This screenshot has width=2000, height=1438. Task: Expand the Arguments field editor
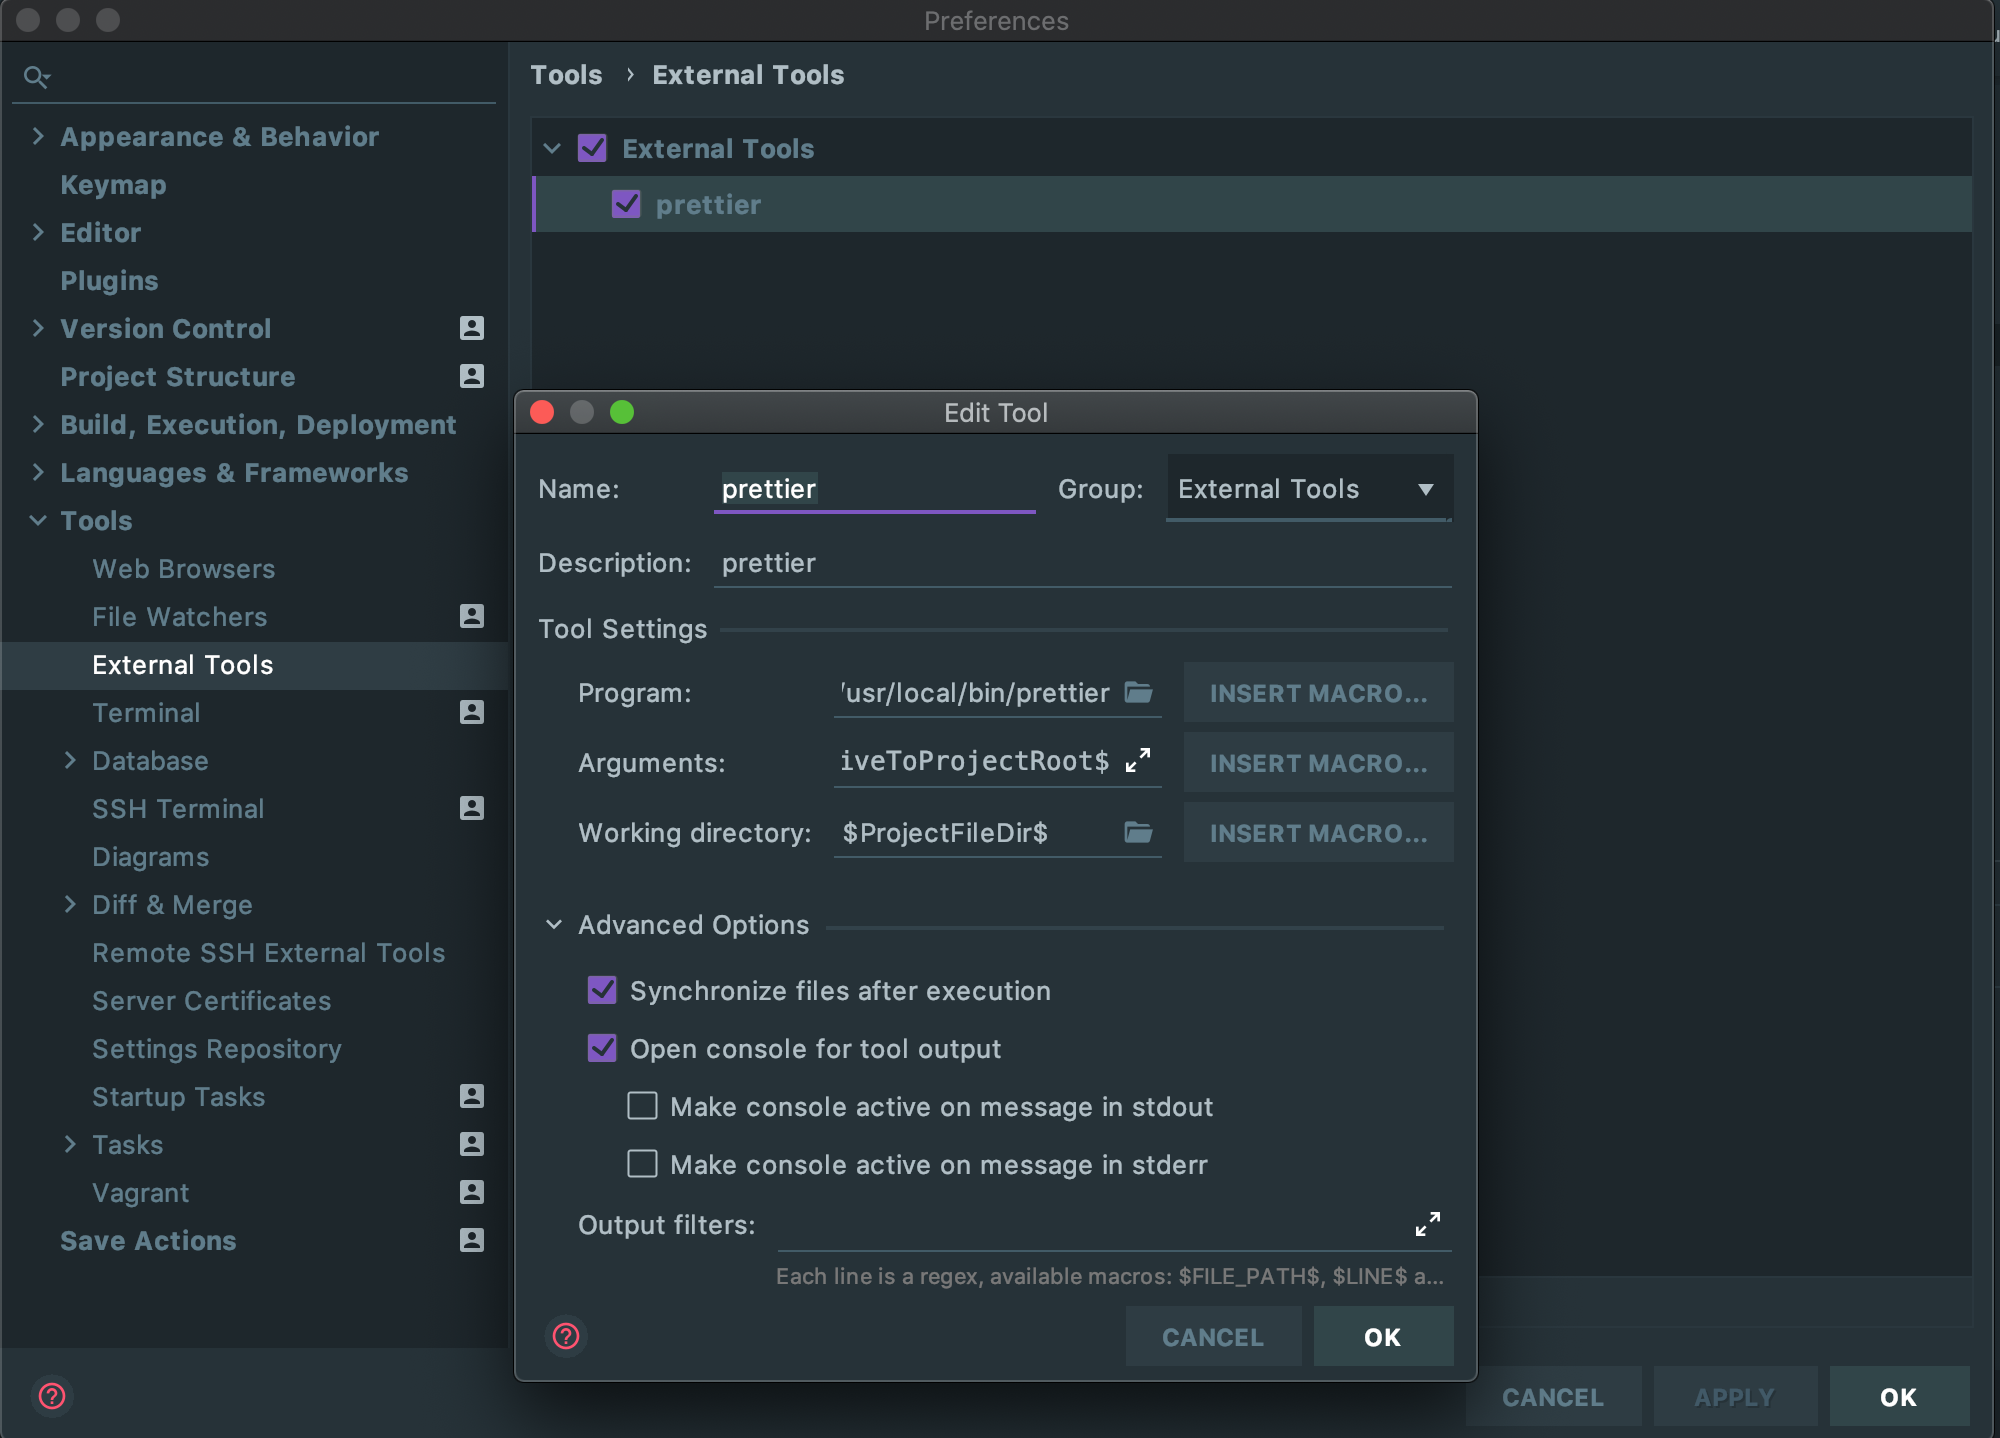tap(1138, 761)
